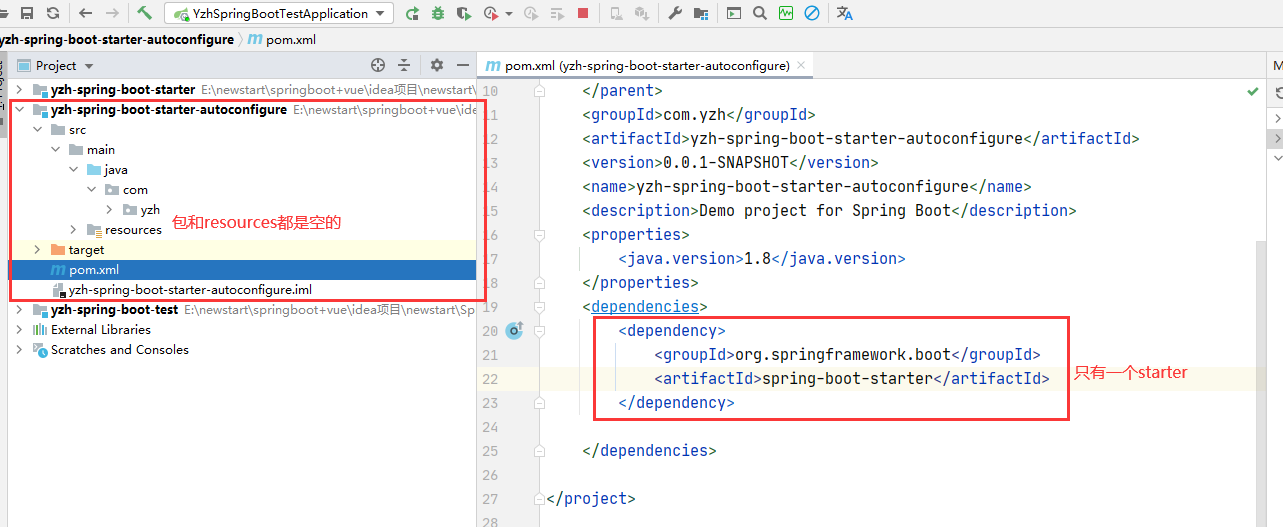
Task: Toggle the fold marker at dependencies line
Action: pos(540,306)
